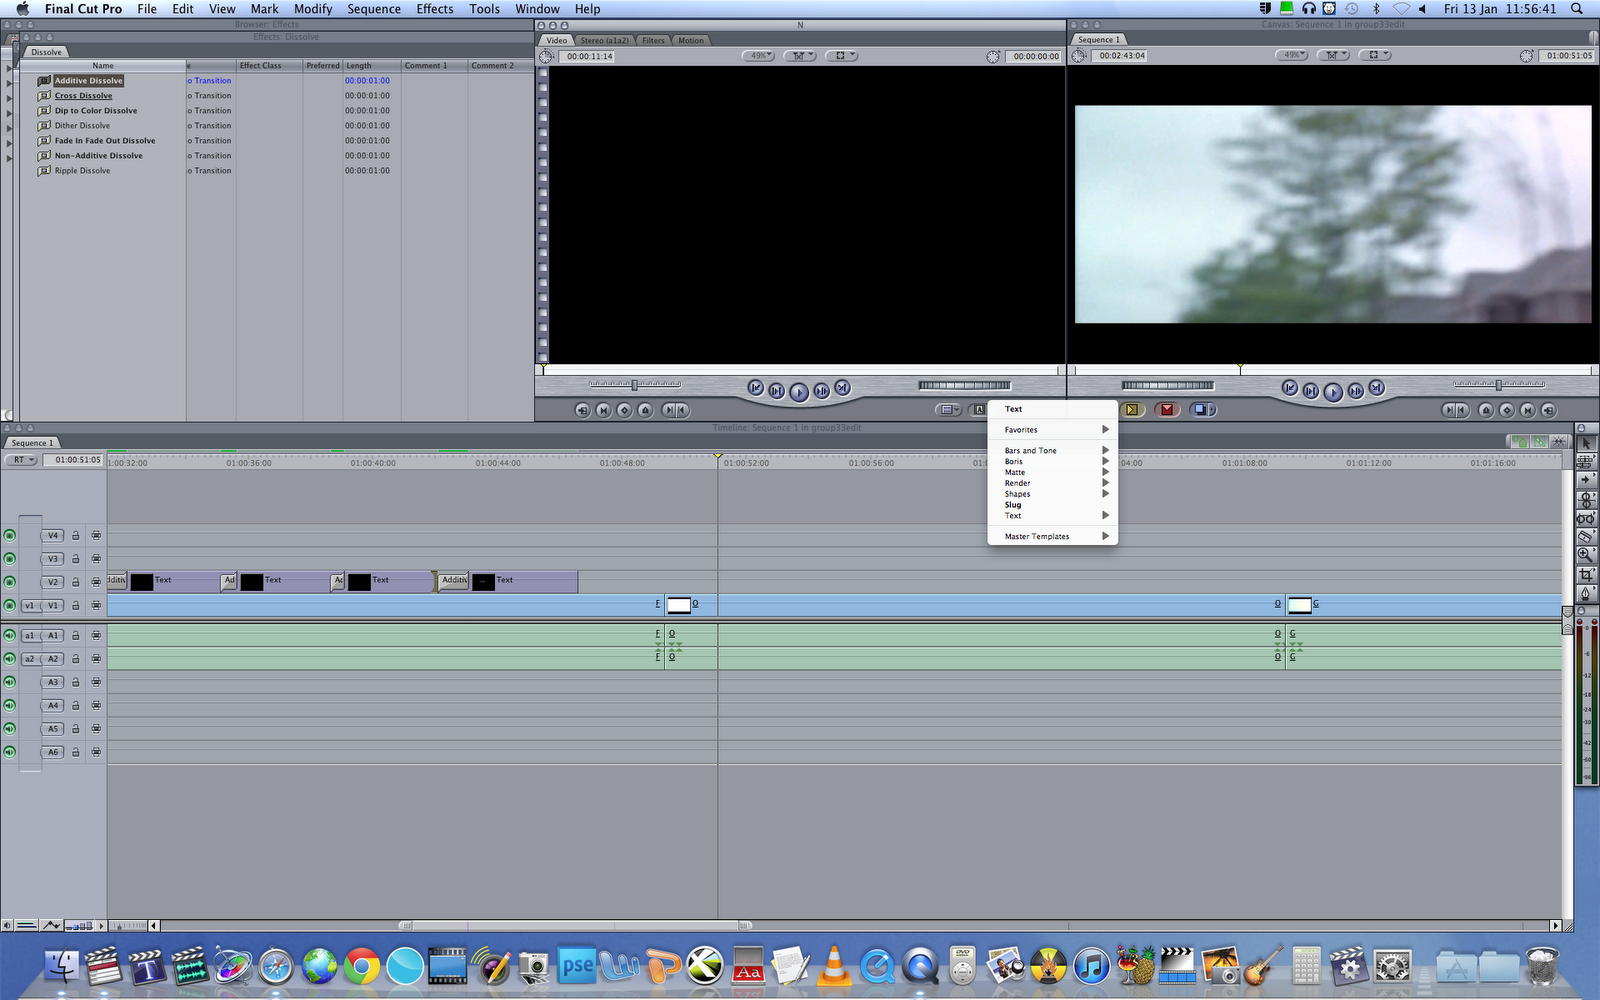Select the Slip tool in the tool palette
This screenshot has height=1000, width=1600.
1586,518
